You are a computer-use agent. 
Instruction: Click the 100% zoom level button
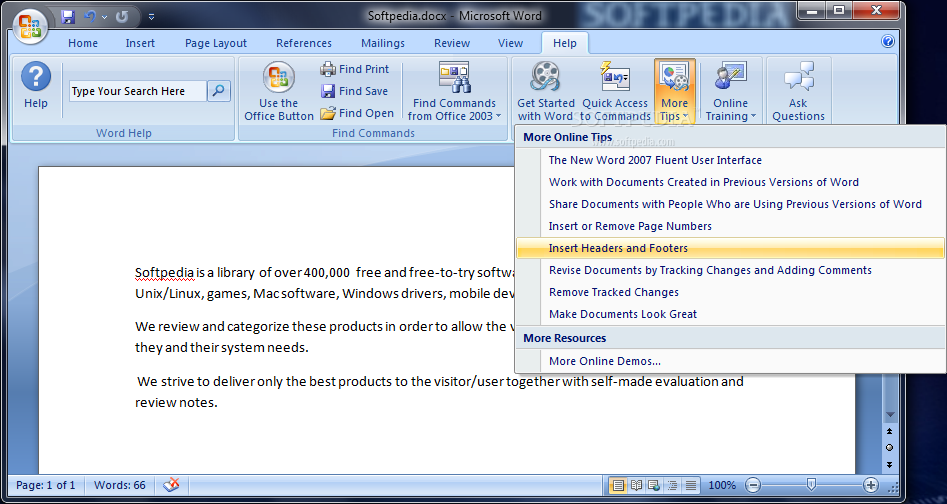(x=722, y=485)
